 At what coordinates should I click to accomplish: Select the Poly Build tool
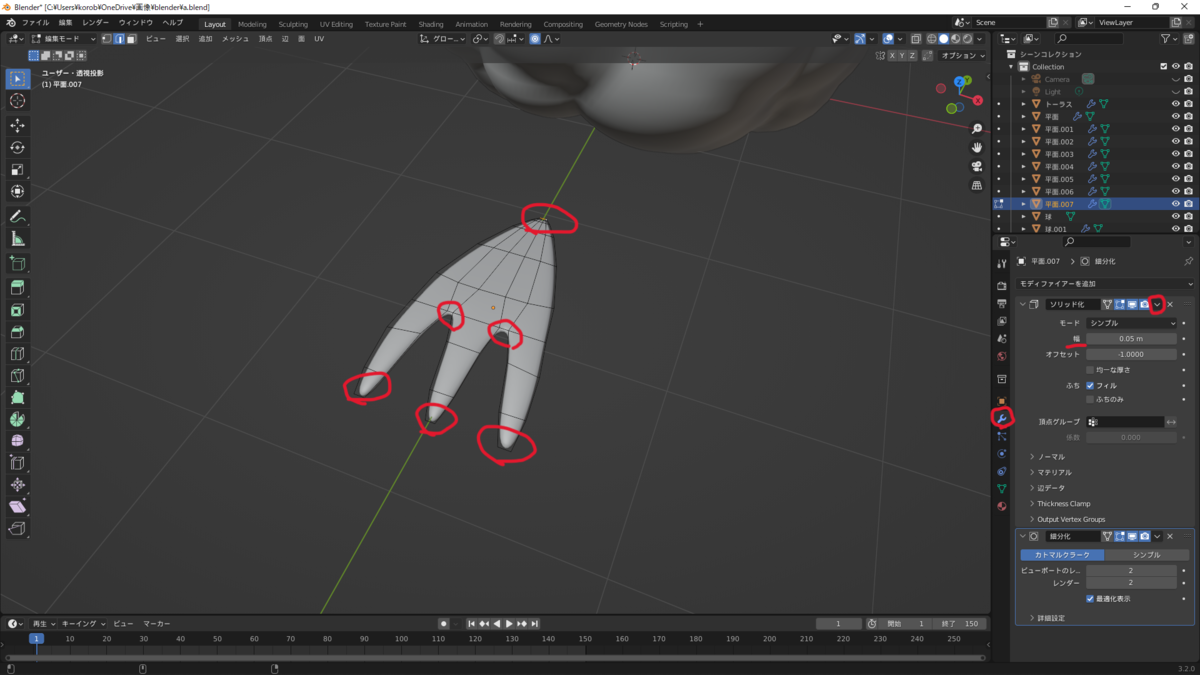[x=17, y=398]
